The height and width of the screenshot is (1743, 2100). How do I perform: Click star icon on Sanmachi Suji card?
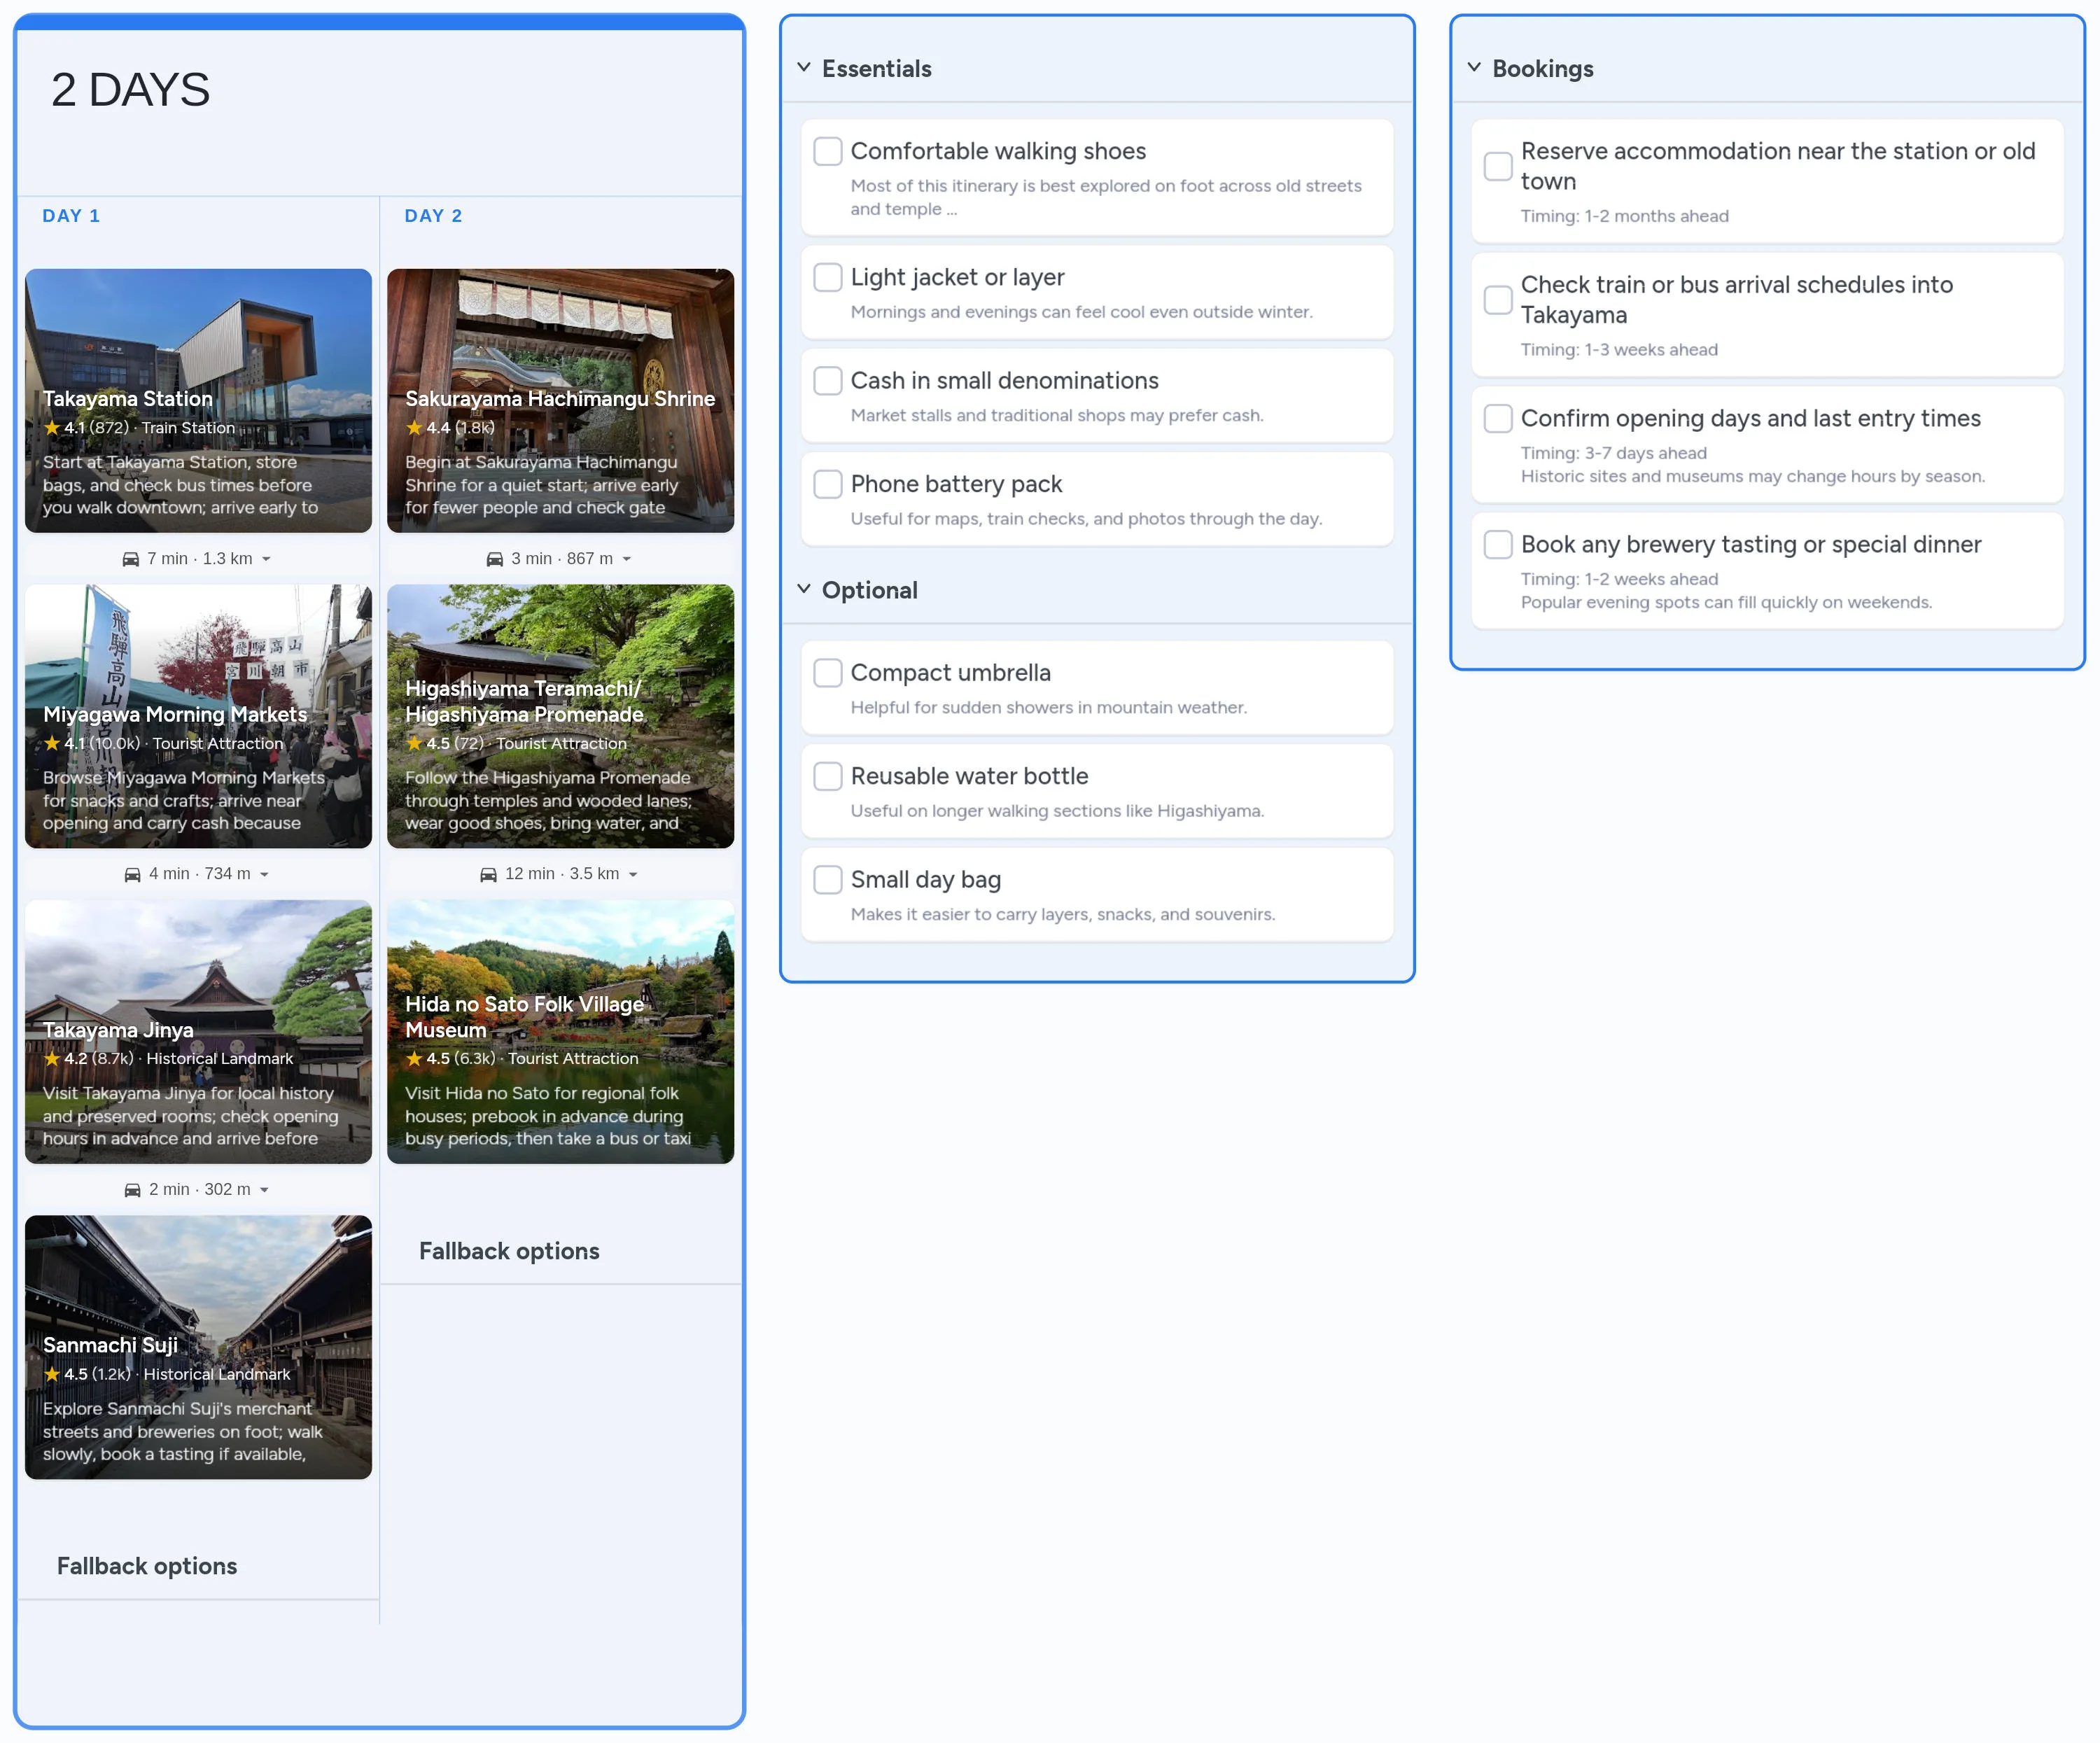pos(52,1374)
